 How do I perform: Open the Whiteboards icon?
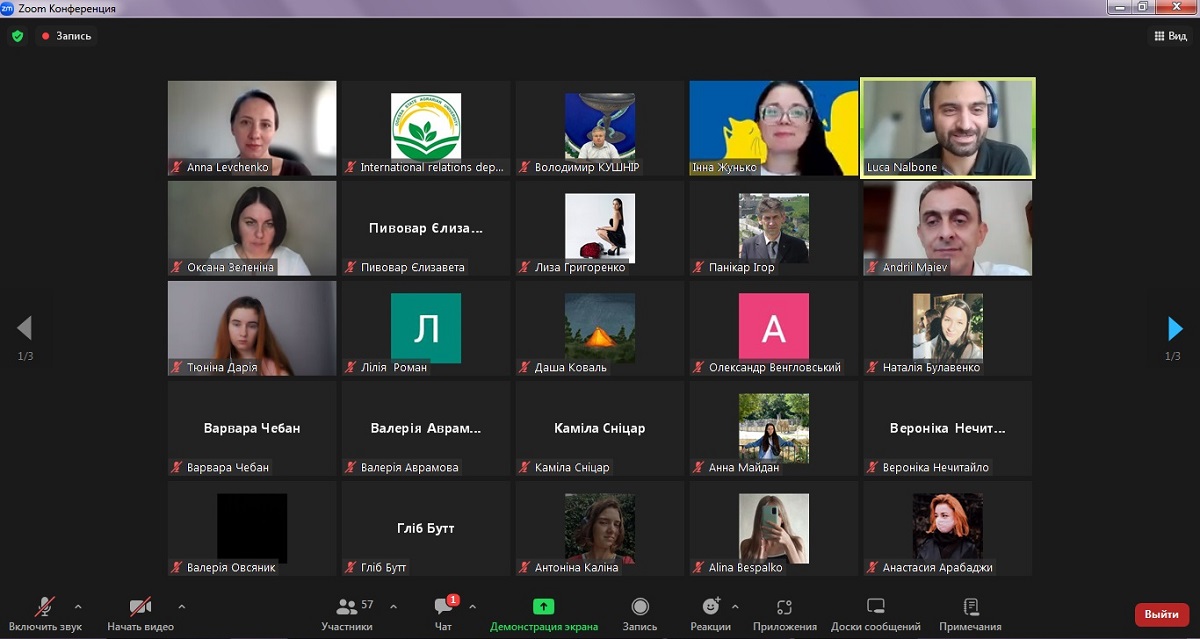tap(875, 607)
